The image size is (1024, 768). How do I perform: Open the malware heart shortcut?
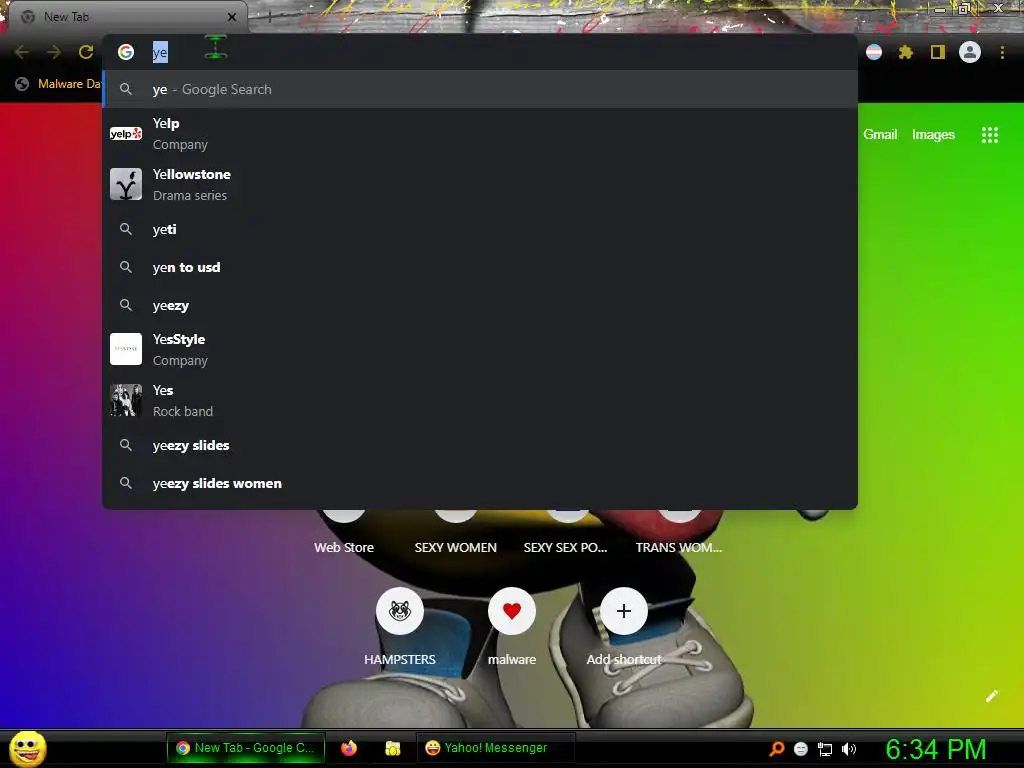point(512,611)
